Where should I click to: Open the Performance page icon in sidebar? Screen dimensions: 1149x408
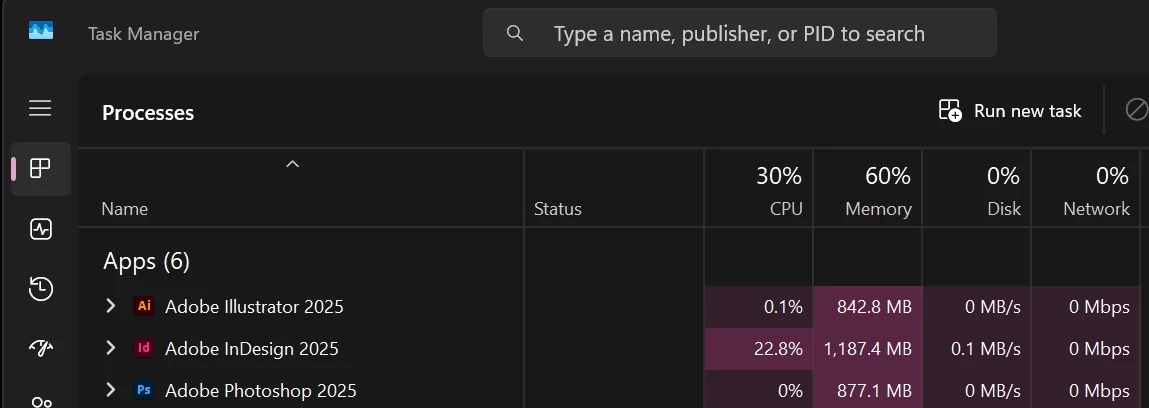pyautogui.click(x=40, y=229)
